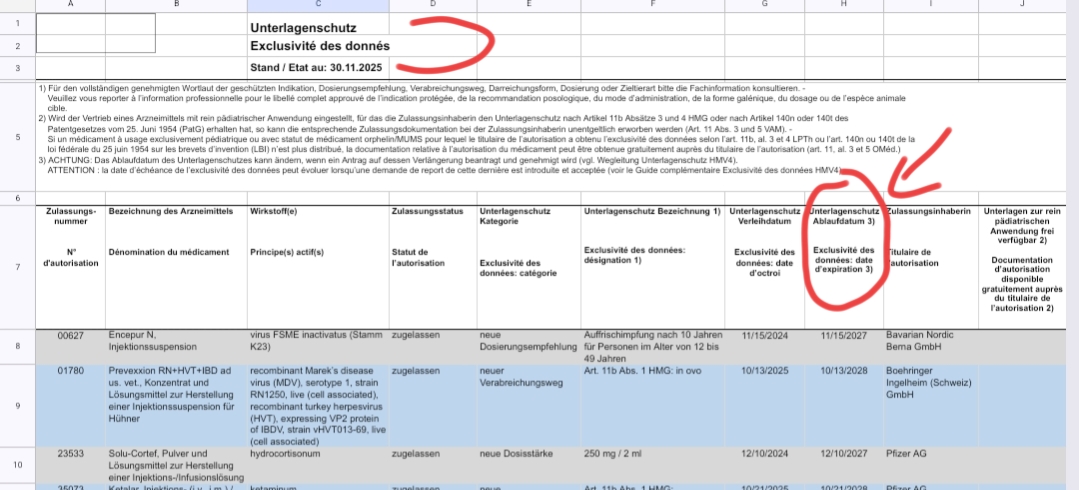
Task: Select row 3 header
Action: (x=18, y=68)
